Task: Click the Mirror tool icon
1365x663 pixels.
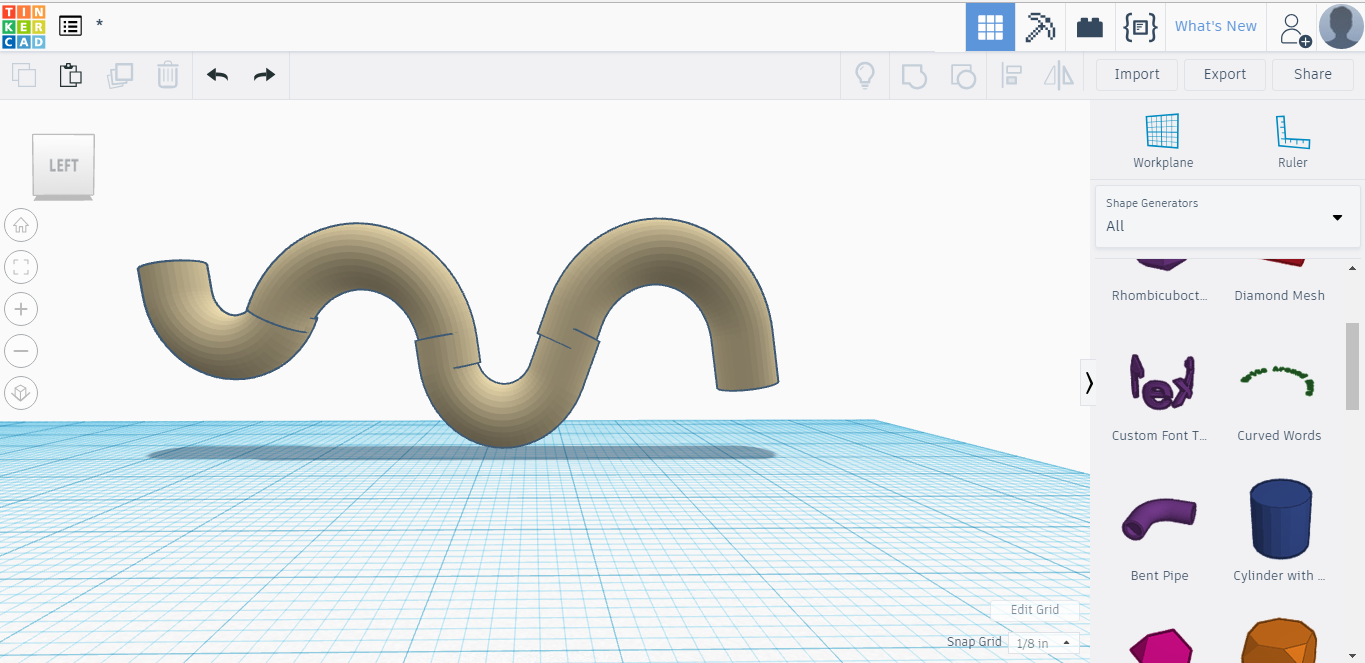Action: tap(1058, 75)
